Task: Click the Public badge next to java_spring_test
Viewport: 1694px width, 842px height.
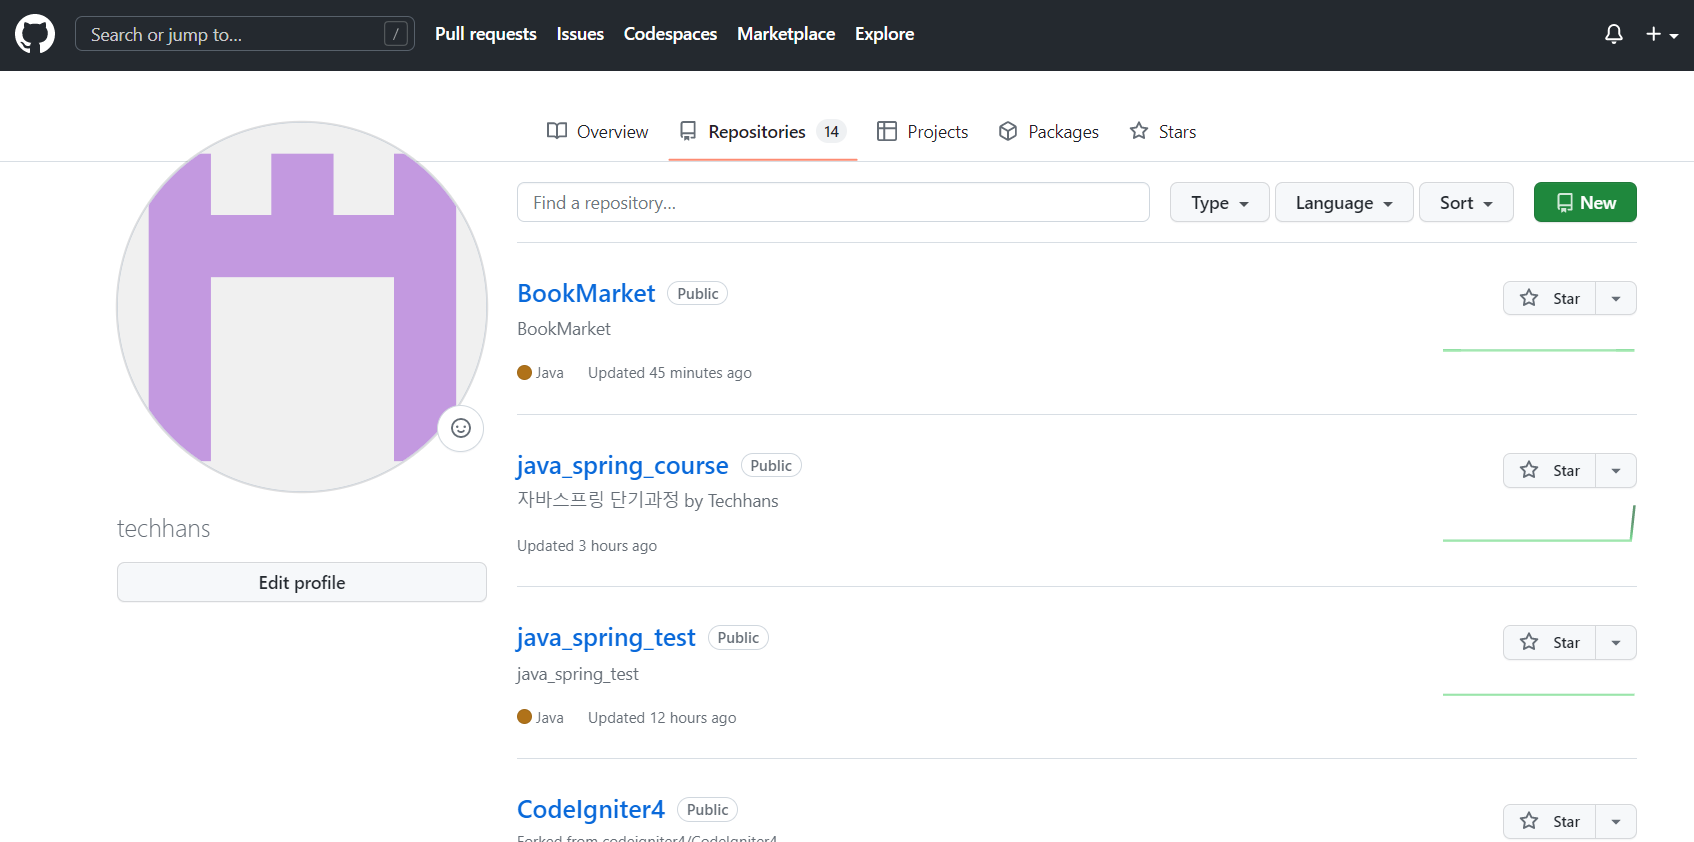Action: [x=738, y=637]
